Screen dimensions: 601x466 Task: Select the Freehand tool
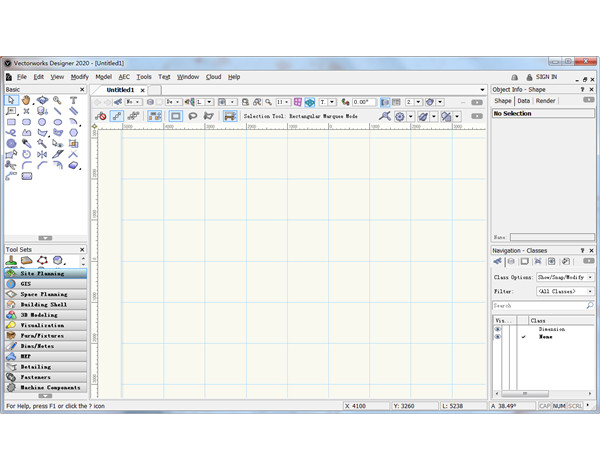[x=11, y=133]
